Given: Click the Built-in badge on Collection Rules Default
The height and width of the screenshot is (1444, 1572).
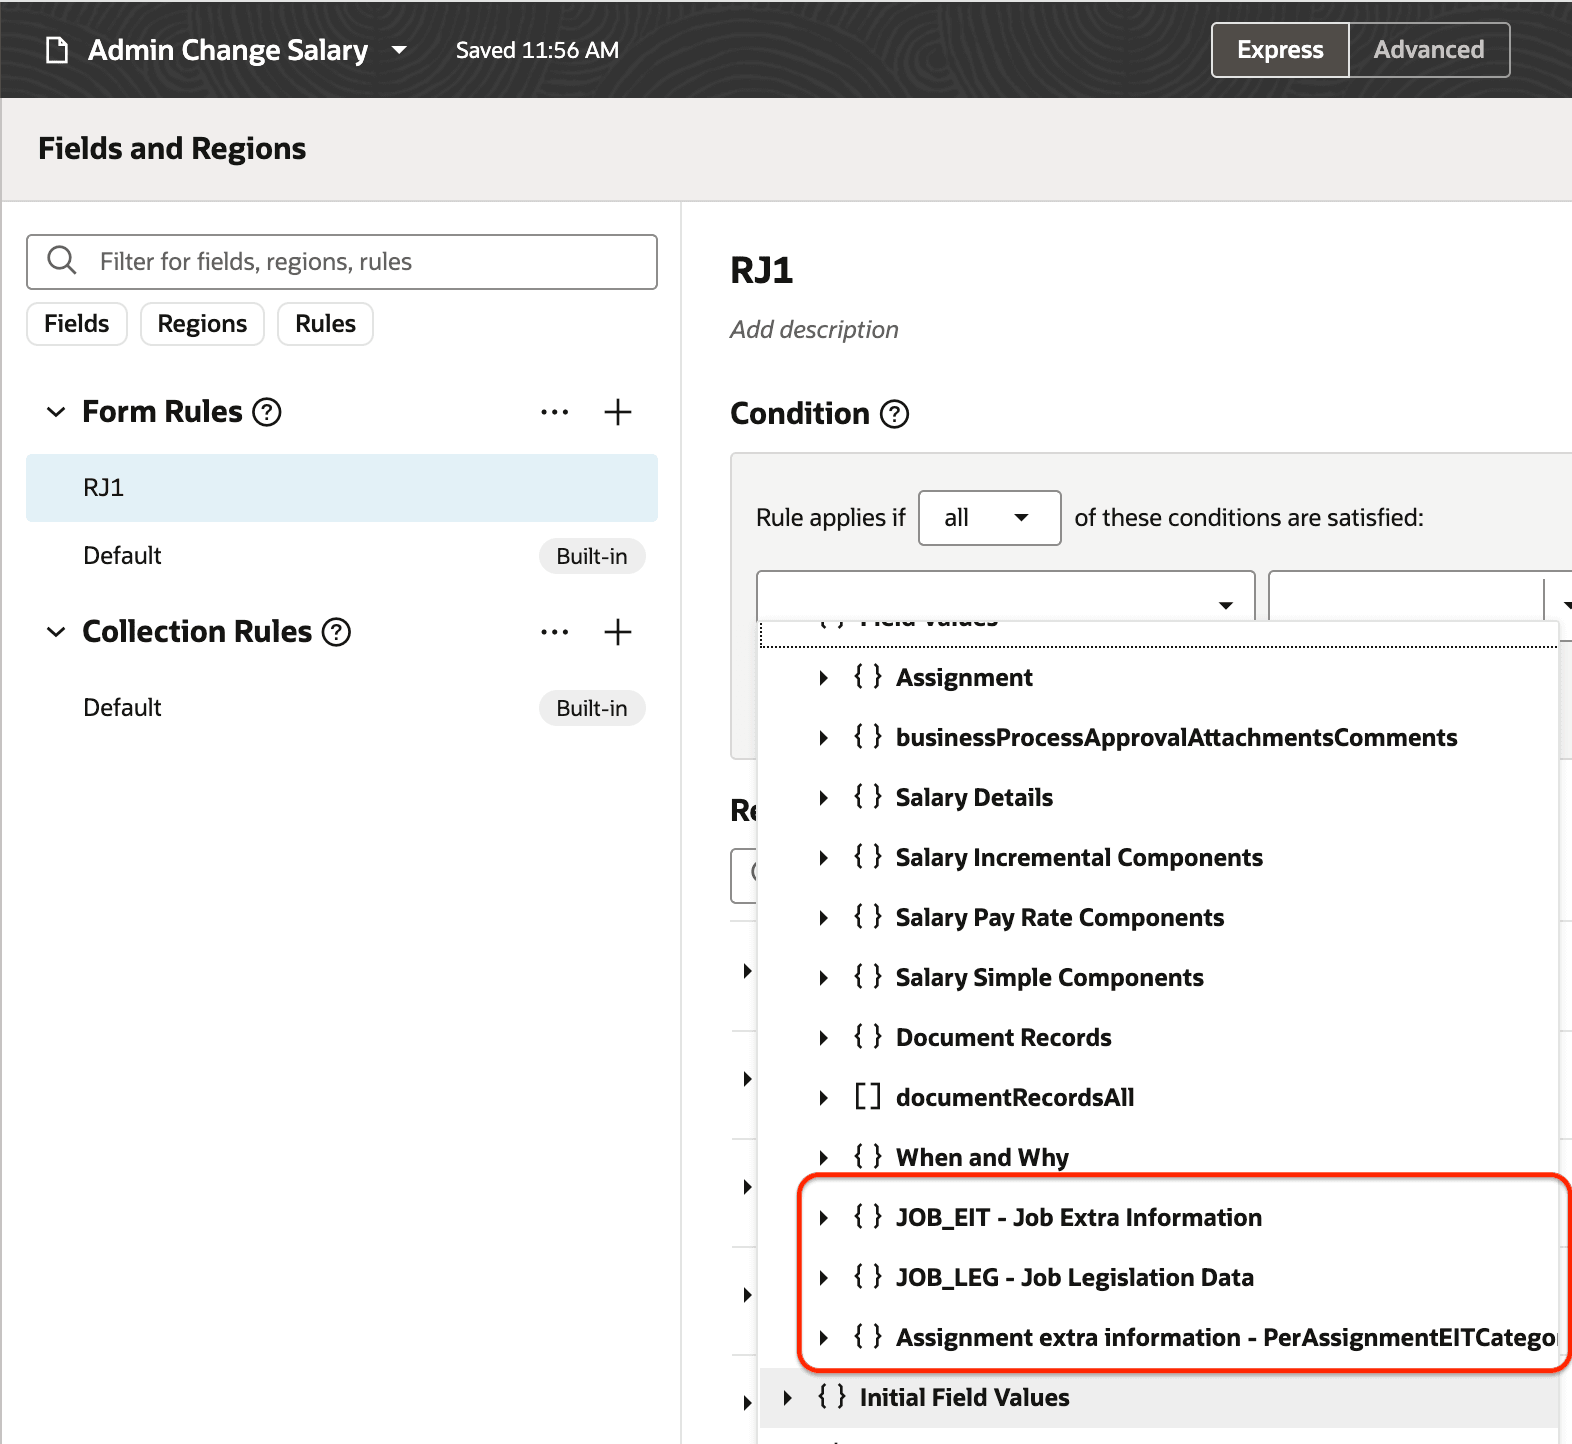Looking at the screenshot, I should tap(592, 708).
